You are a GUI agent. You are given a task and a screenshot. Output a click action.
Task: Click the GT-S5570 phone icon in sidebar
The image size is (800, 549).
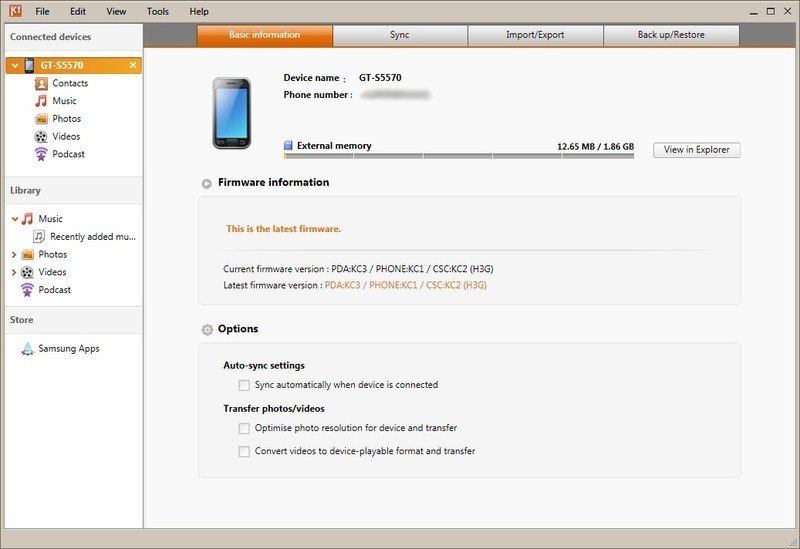pos(29,65)
